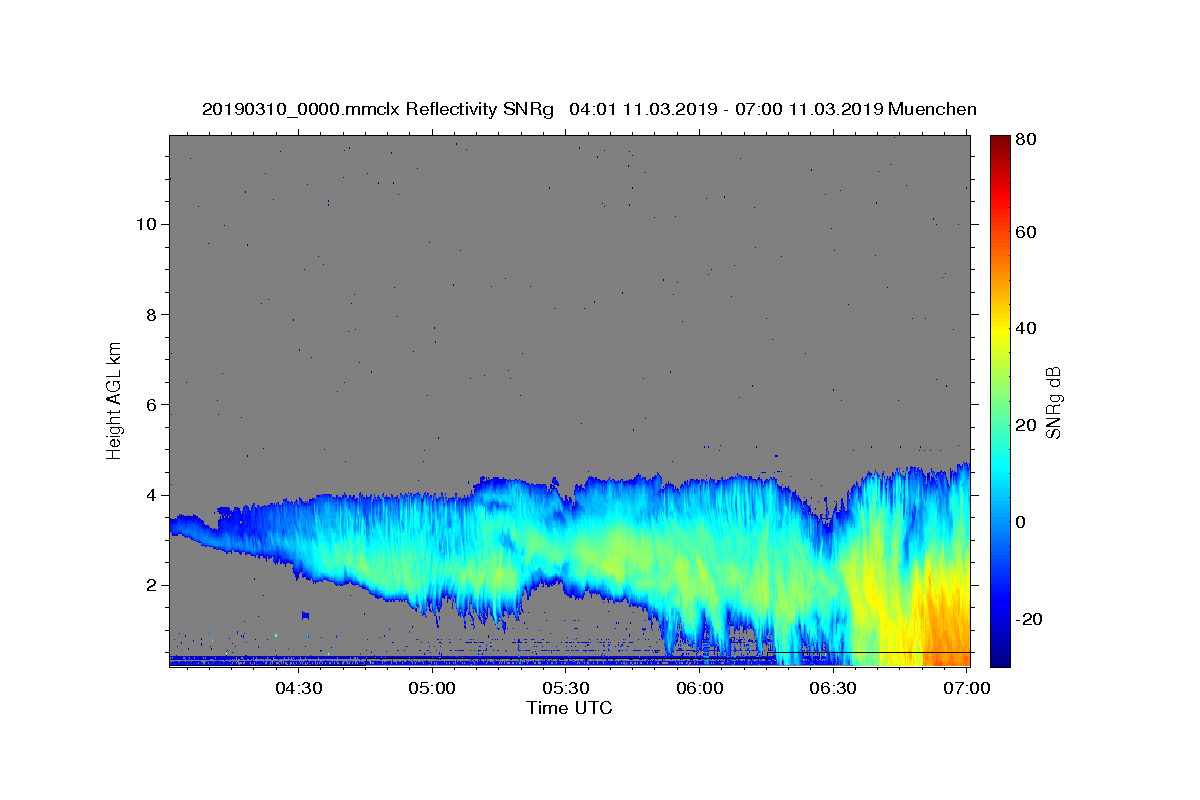Click the 04:30 time tick label

pos(298,688)
